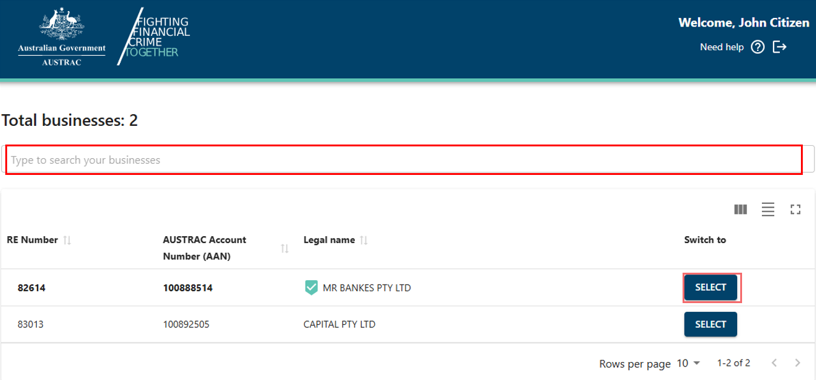Click the Switch to column header
The image size is (816, 380).
tap(705, 240)
